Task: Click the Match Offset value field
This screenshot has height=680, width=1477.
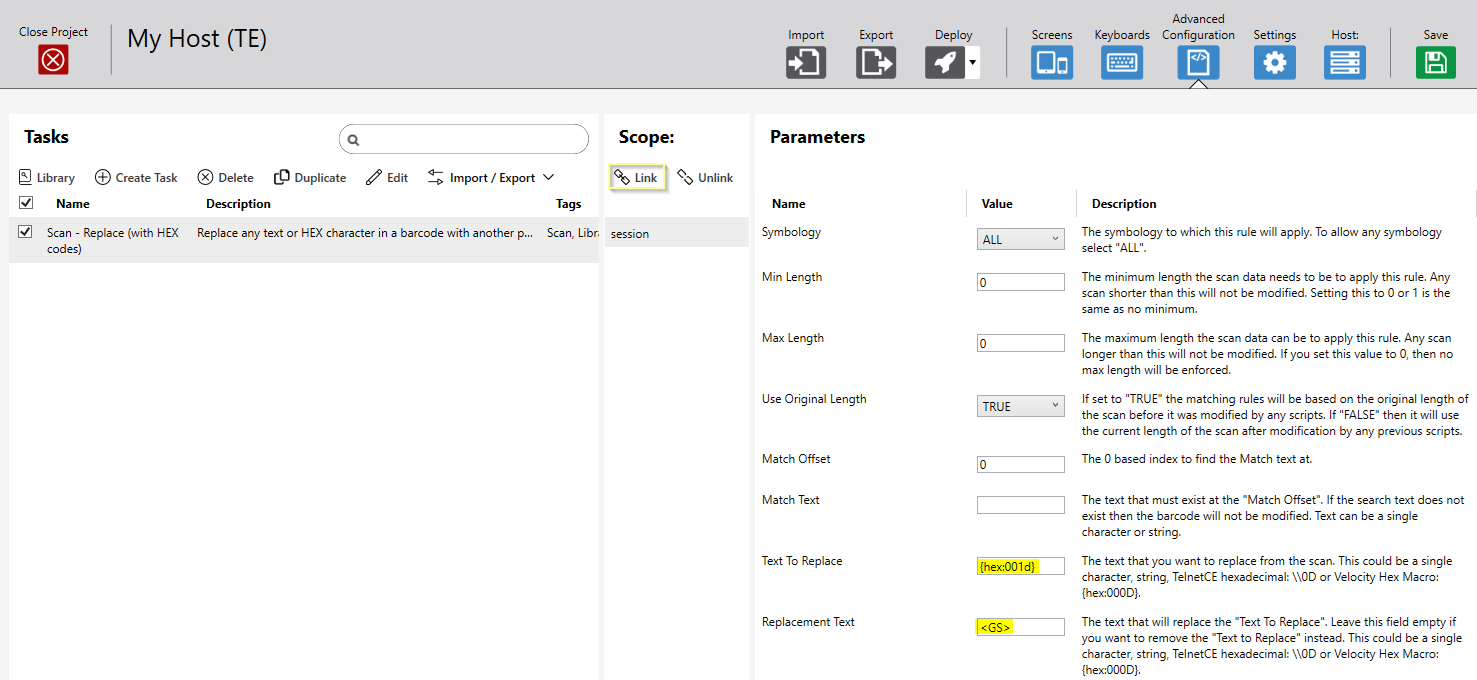Action: click(1021, 465)
